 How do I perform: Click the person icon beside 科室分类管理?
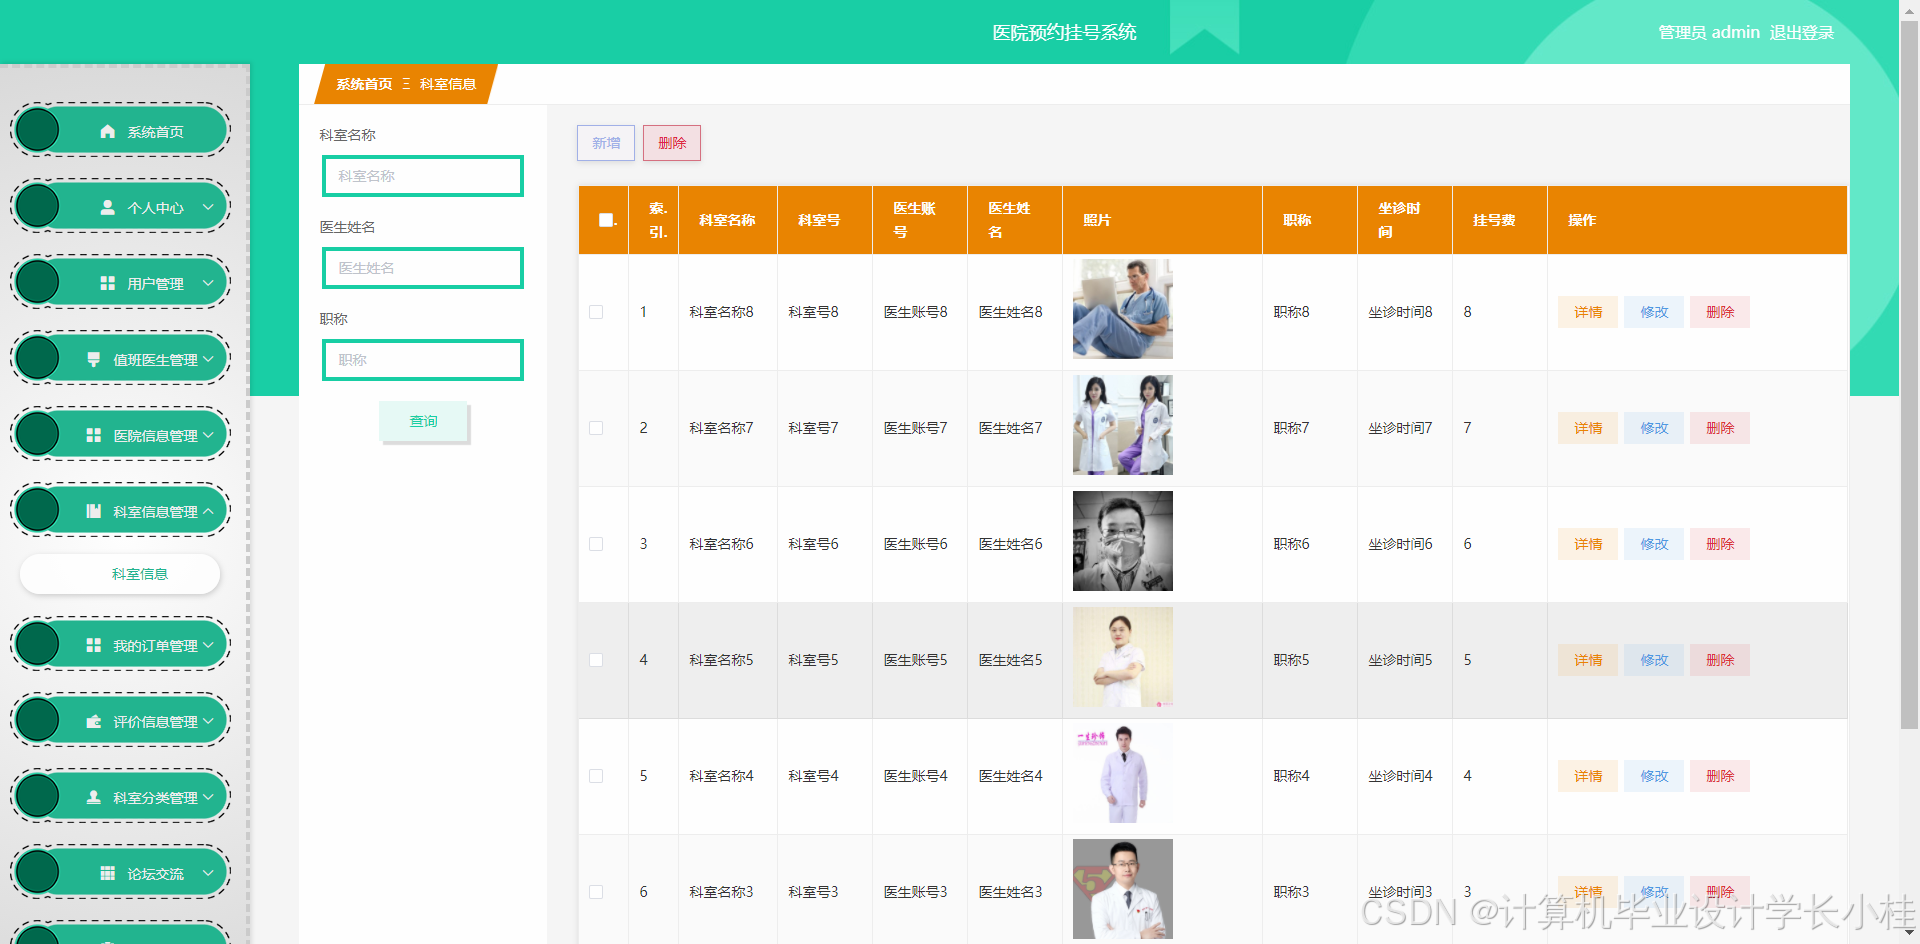point(94,798)
